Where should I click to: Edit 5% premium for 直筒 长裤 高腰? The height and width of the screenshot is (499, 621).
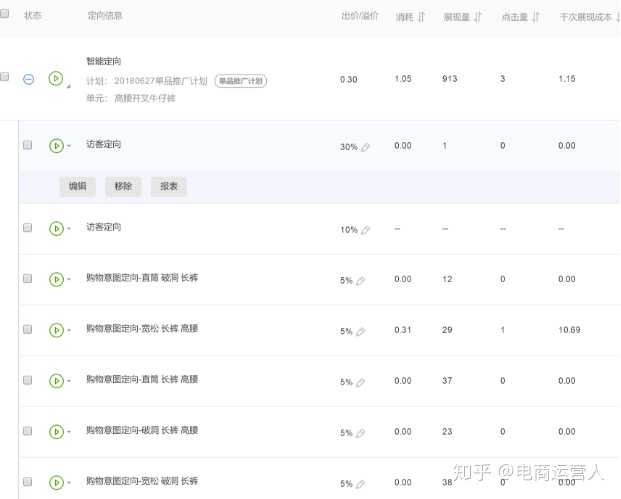click(360, 382)
